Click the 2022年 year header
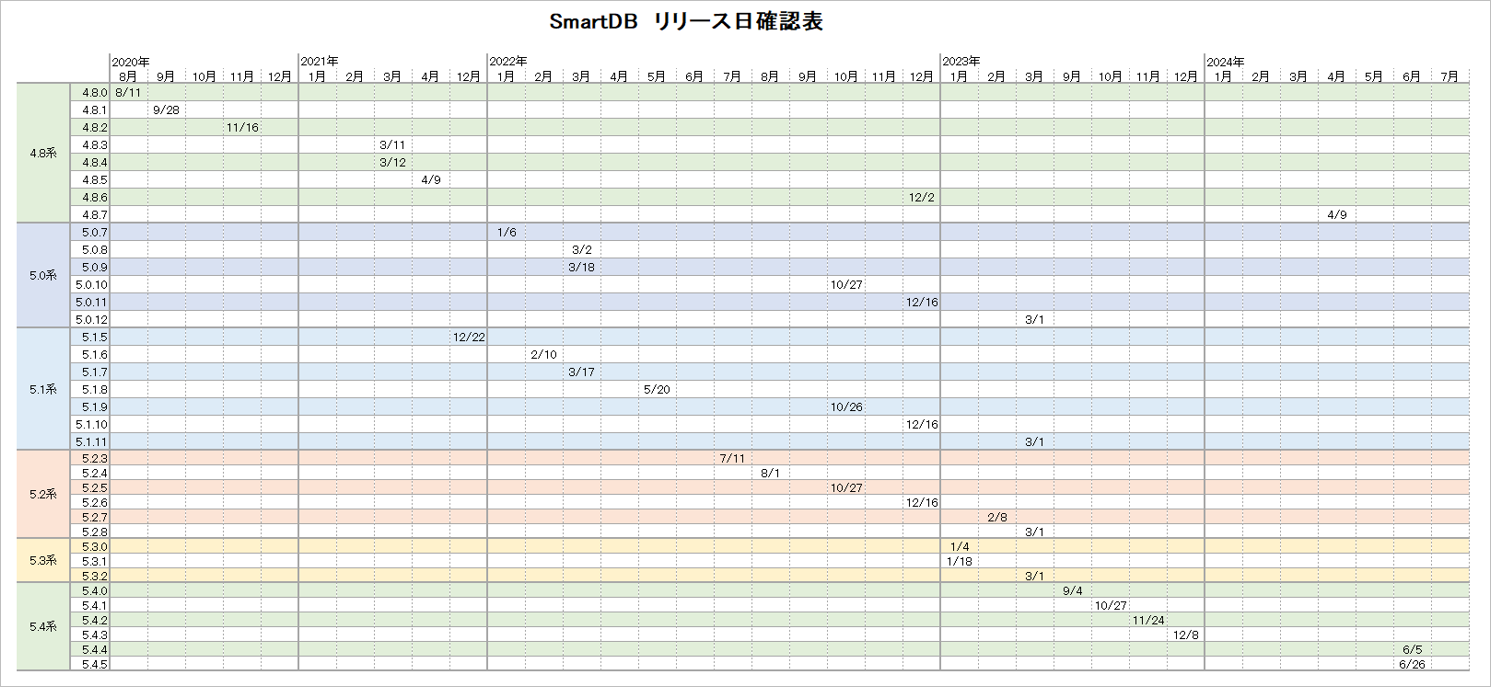 pyautogui.click(x=508, y=62)
